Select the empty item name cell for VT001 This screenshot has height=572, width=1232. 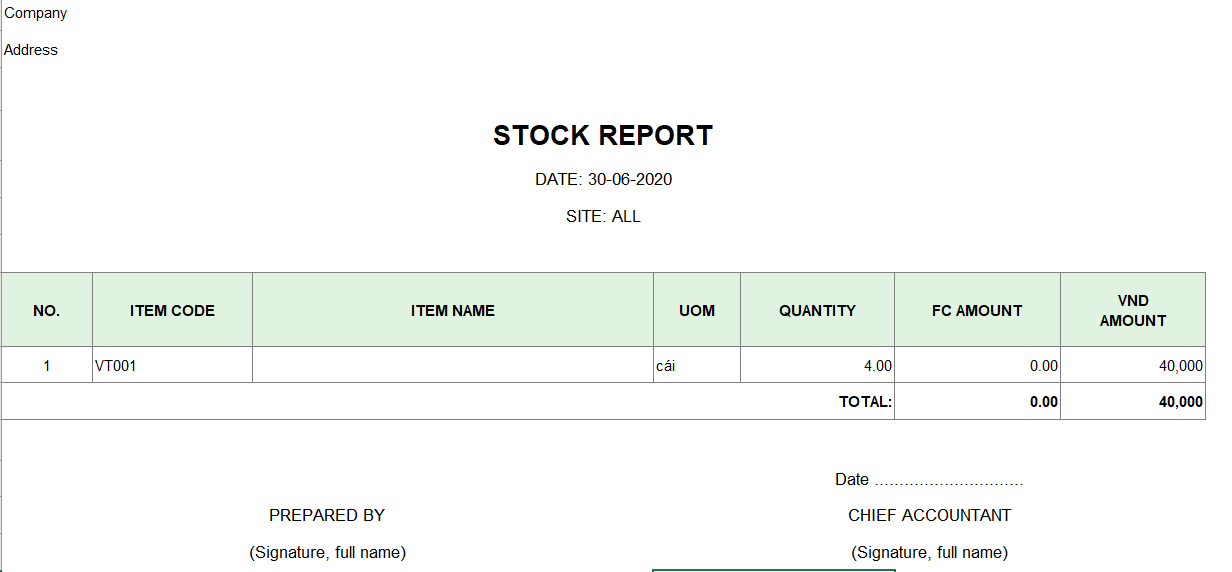pos(453,366)
